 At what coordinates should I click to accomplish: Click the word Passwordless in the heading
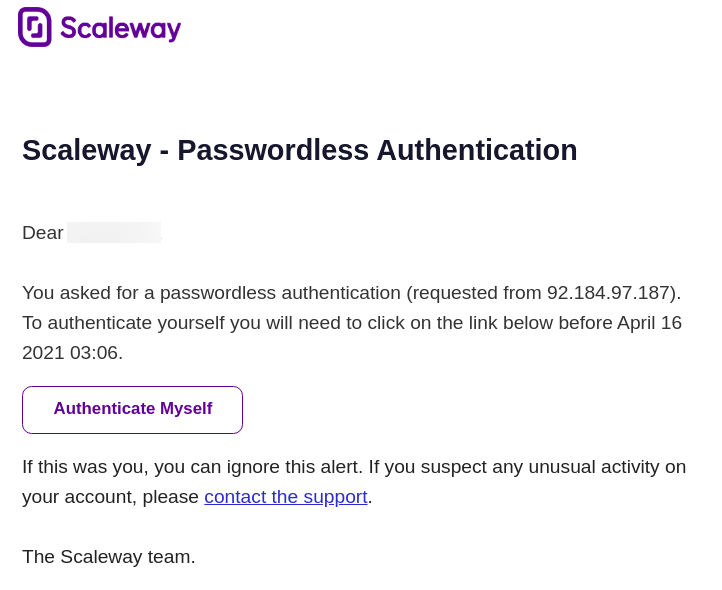pyautogui.click(x=273, y=150)
